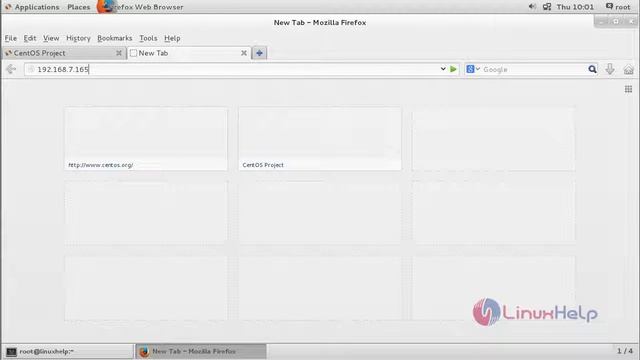Click the Thu 10:01 clock
The height and width of the screenshot is (360, 640).
pos(575,7)
